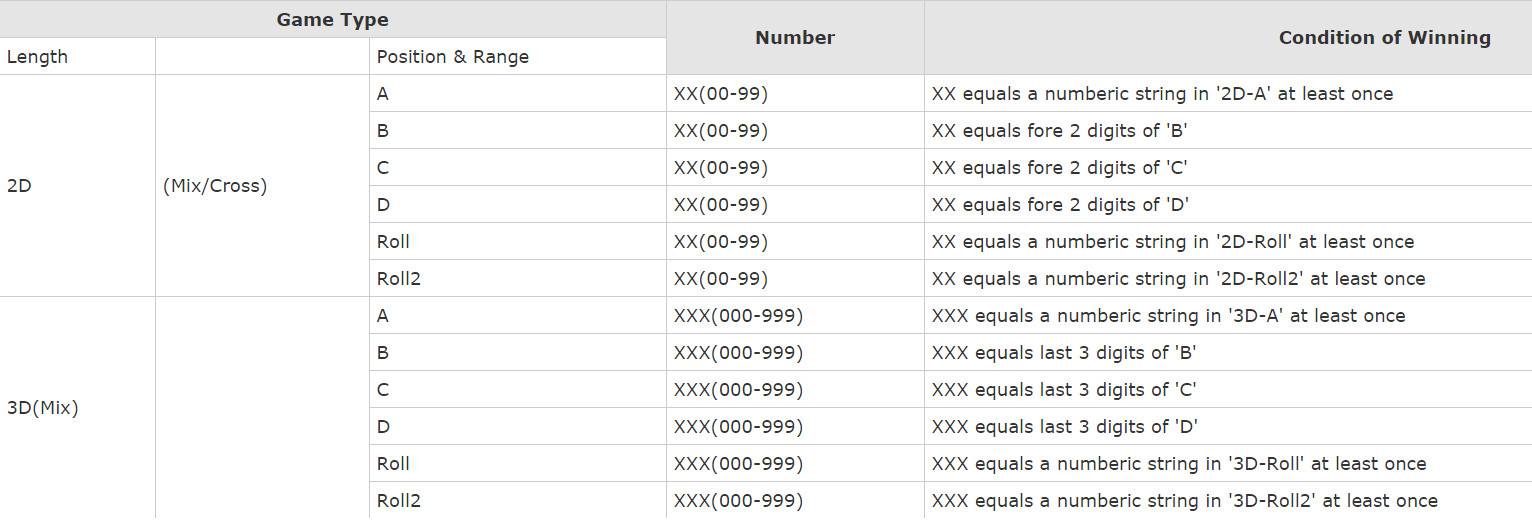Click condition text mentioning '2D-Roll' once

[1172, 242]
